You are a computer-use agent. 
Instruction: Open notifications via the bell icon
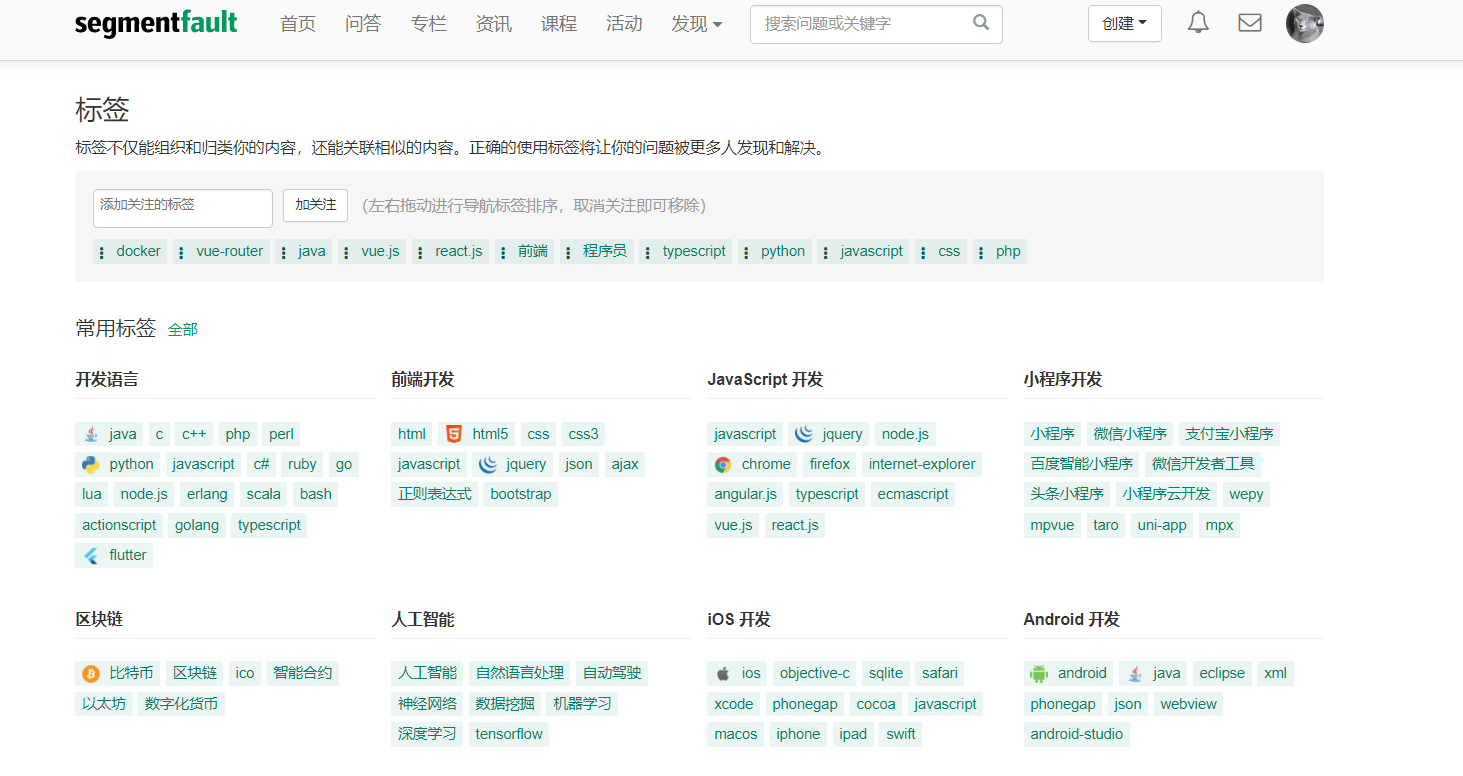click(1198, 22)
